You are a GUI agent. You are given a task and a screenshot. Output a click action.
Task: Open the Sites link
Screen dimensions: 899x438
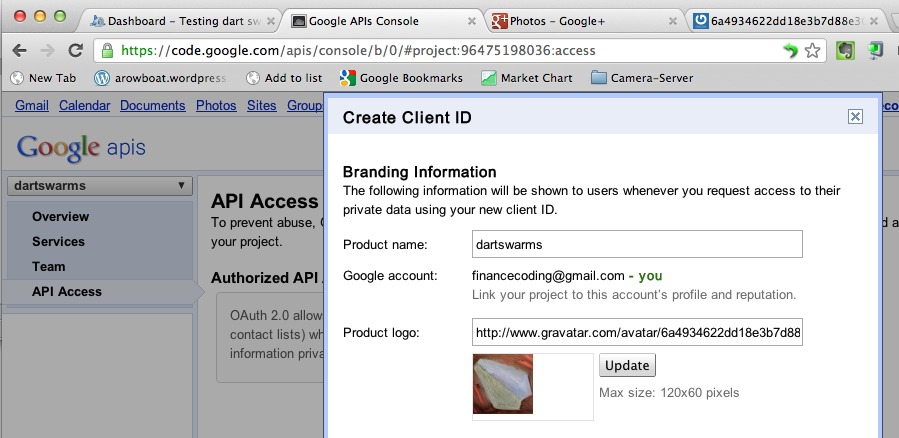261,105
